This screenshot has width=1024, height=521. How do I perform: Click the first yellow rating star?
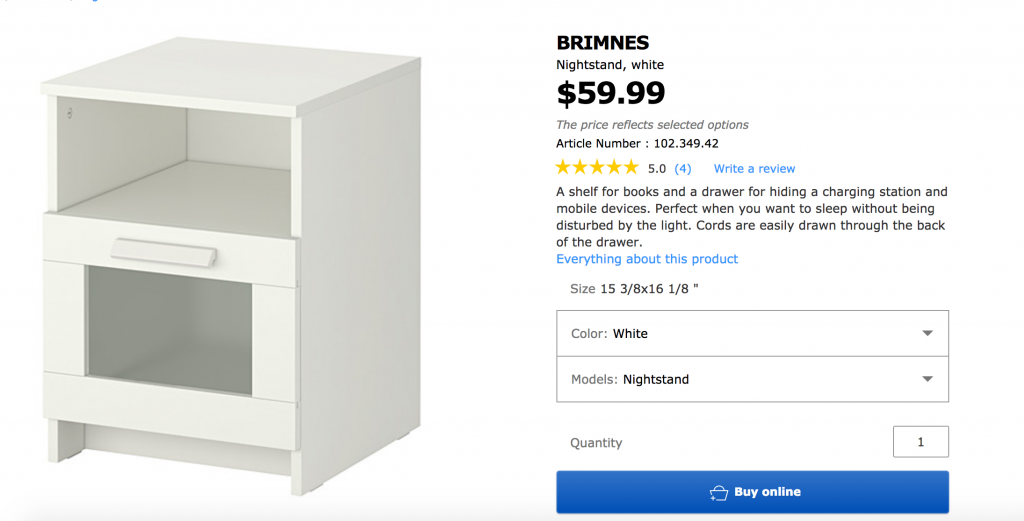click(564, 168)
